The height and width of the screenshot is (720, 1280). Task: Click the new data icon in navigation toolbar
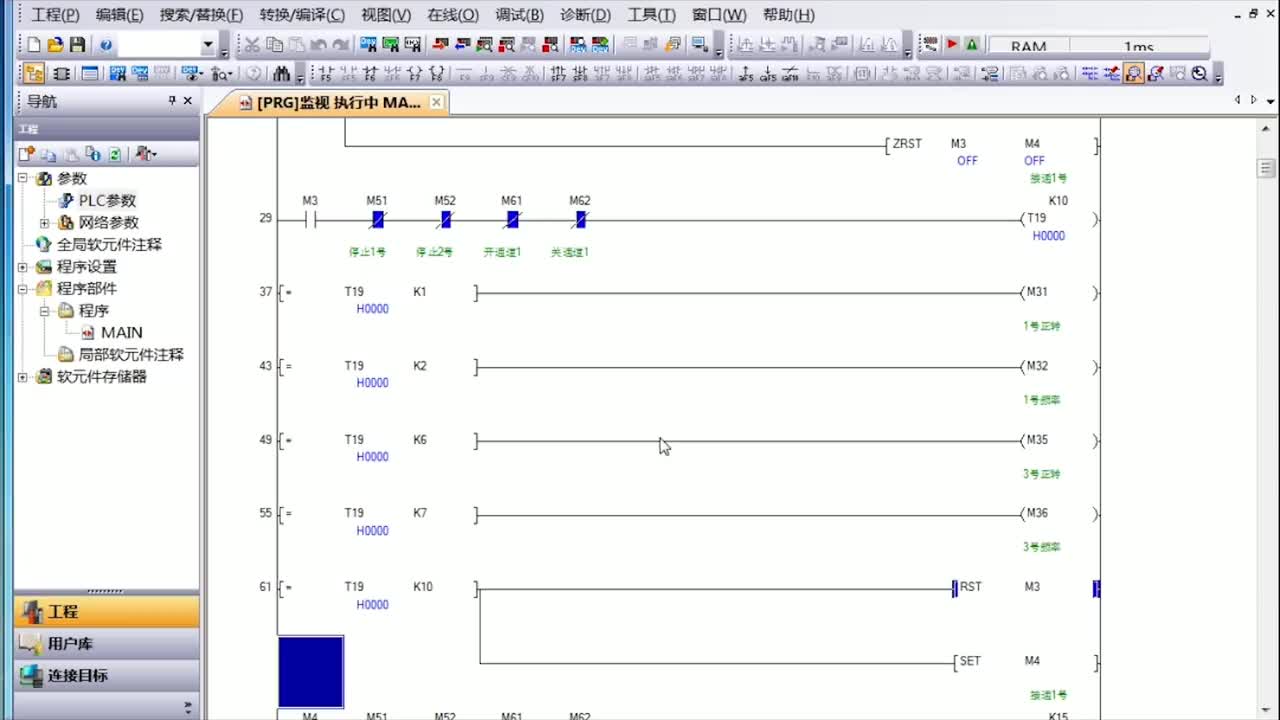[26, 153]
